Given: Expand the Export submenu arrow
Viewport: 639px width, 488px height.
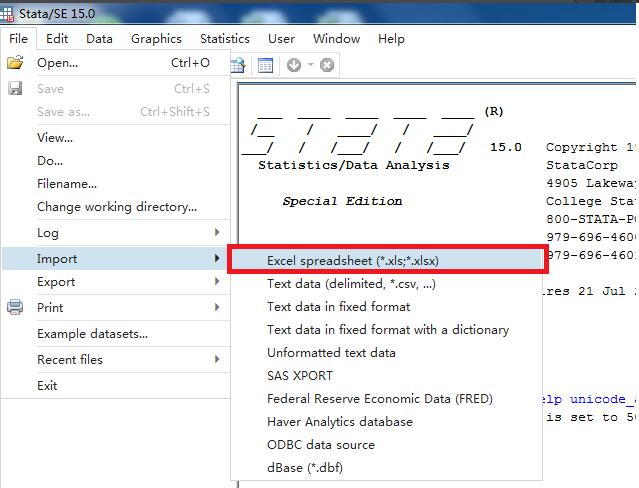Looking at the screenshot, I should (217, 281).
